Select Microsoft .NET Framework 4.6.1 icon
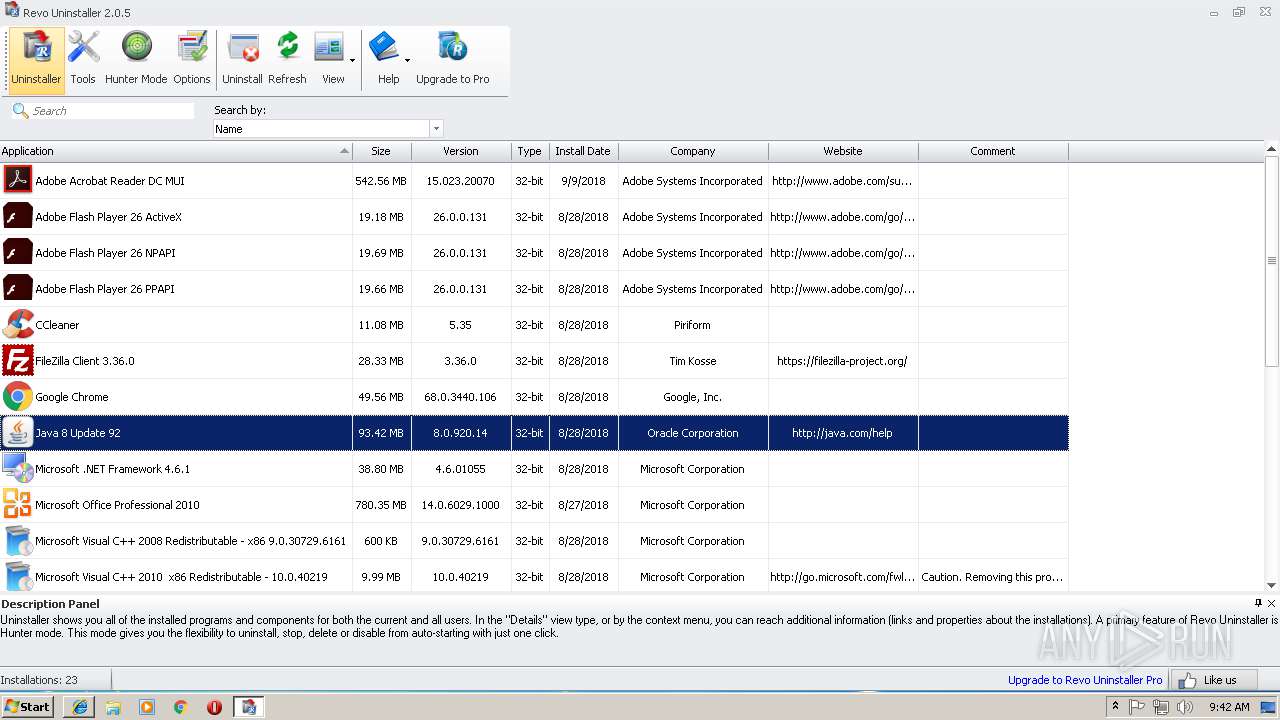Screen dimensions: 1280x720 (x=18, y=468)
